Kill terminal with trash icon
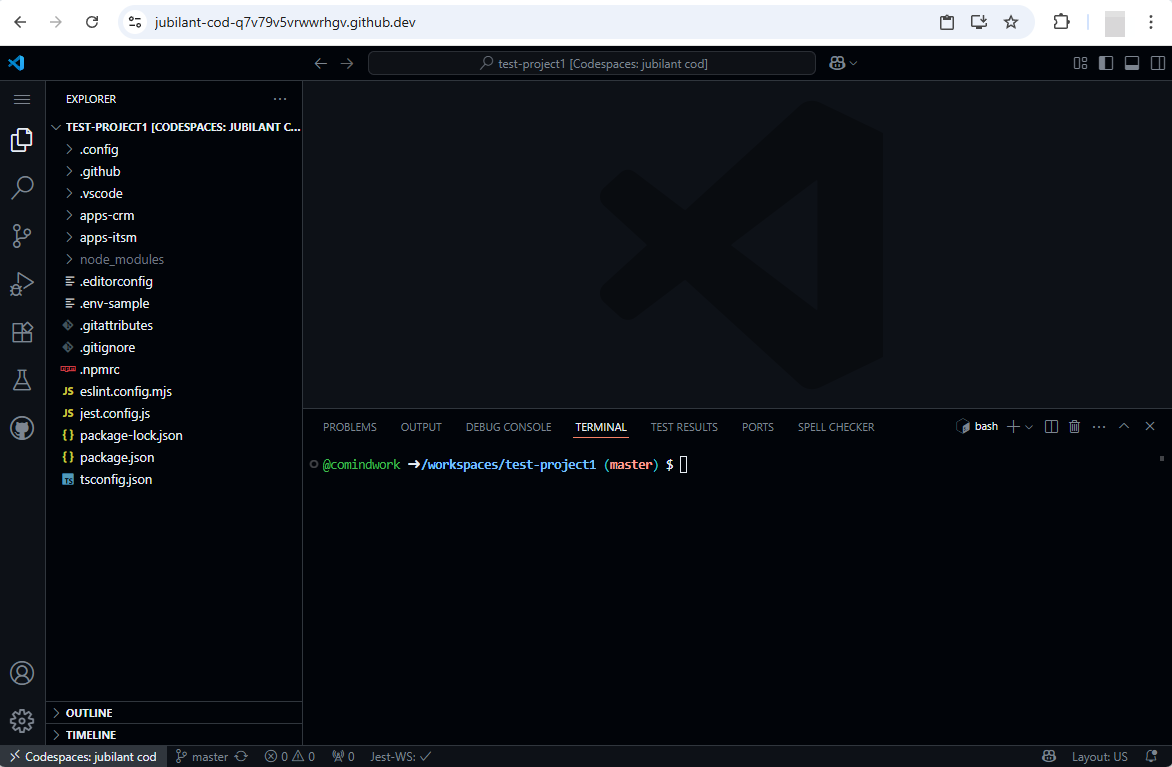Viewport: 1172px width, 767px height. 1074,426
